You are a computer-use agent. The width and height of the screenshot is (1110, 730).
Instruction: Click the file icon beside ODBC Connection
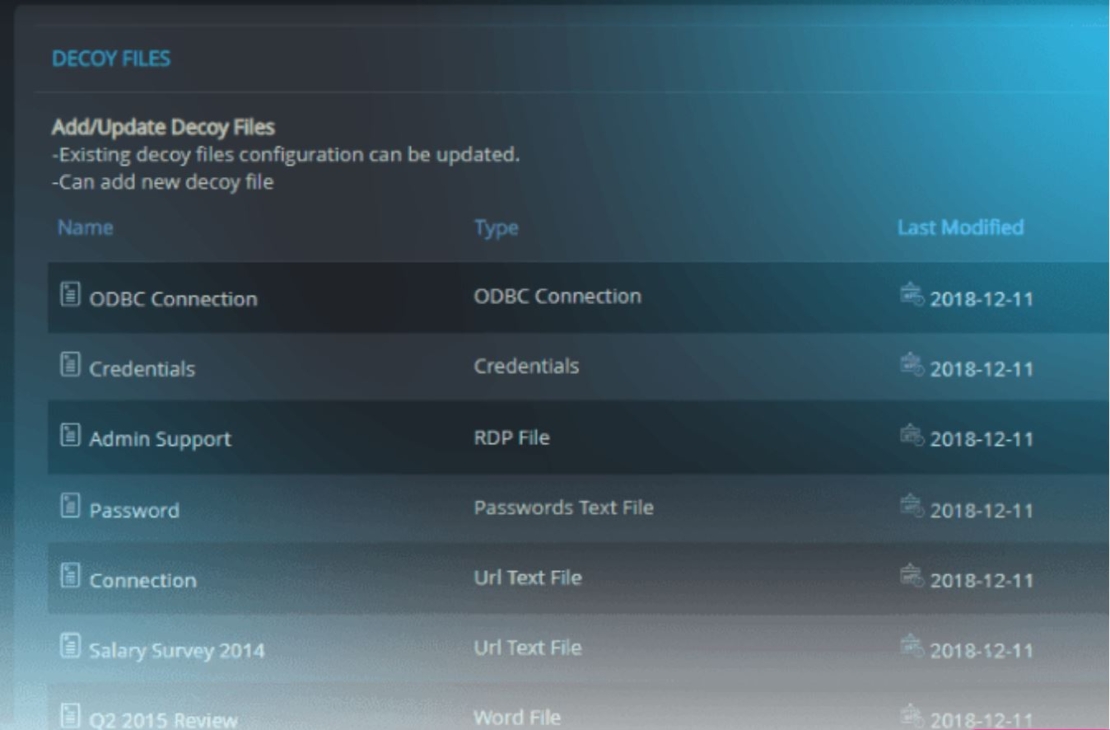[68, 296]
